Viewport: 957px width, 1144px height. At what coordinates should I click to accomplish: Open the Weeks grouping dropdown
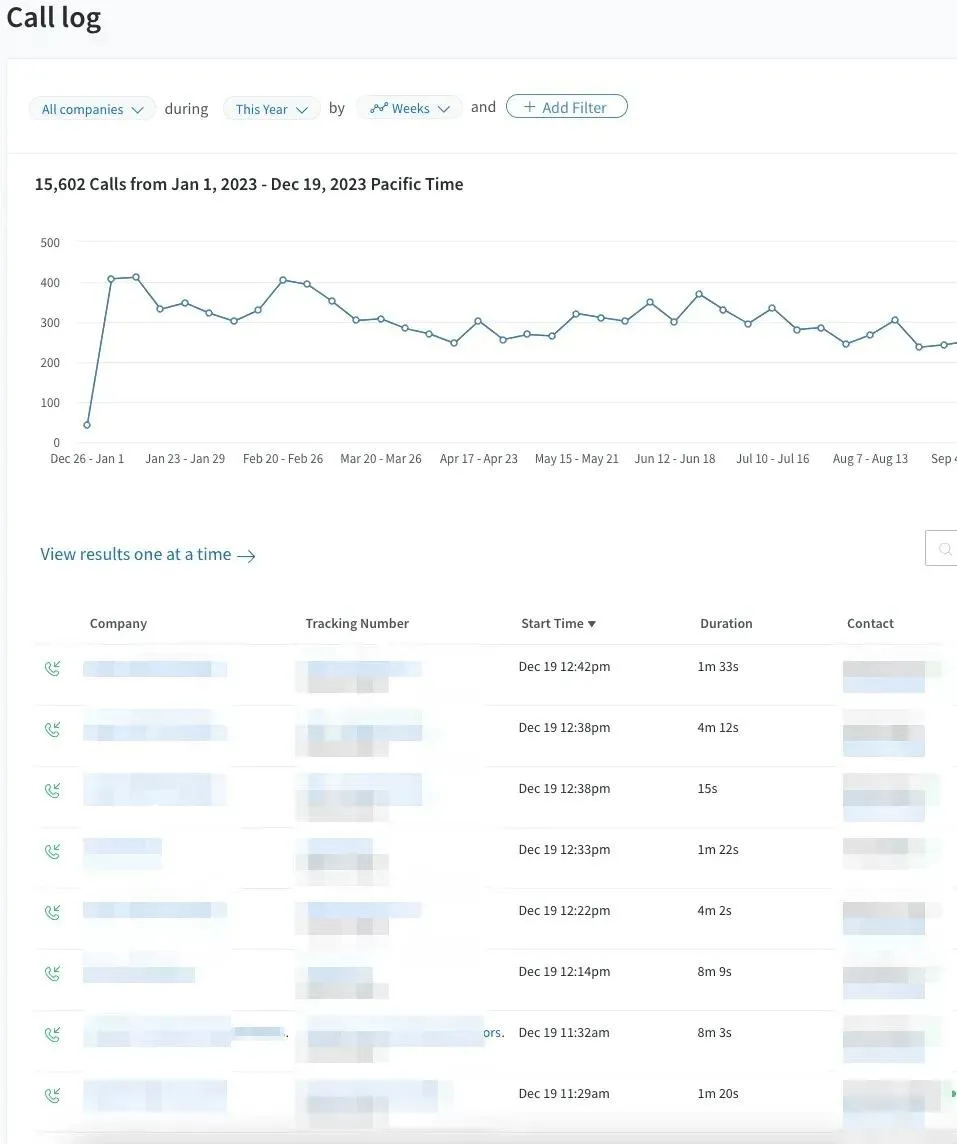click(x=409, y=108)
